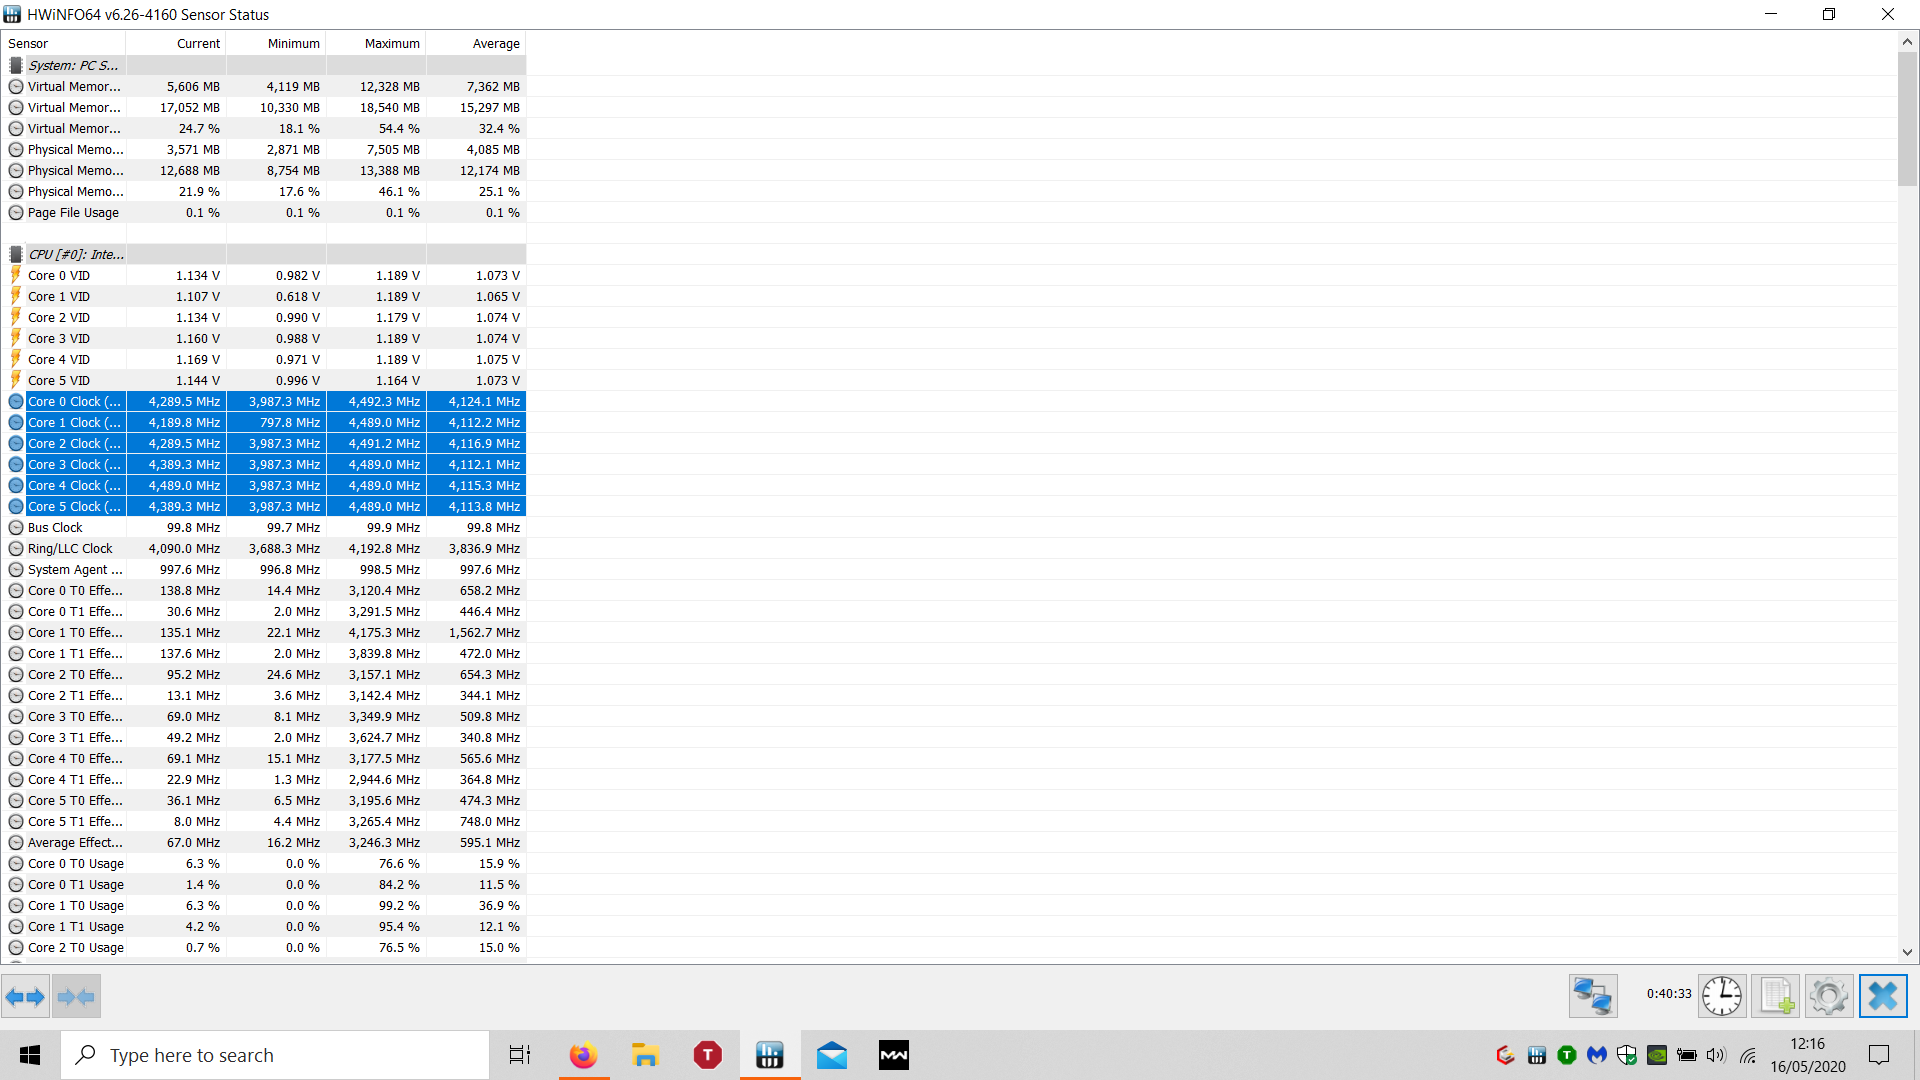Click the red swirl tray icon
Screen dimensions: 1920x1080
coord(1505,1055)
